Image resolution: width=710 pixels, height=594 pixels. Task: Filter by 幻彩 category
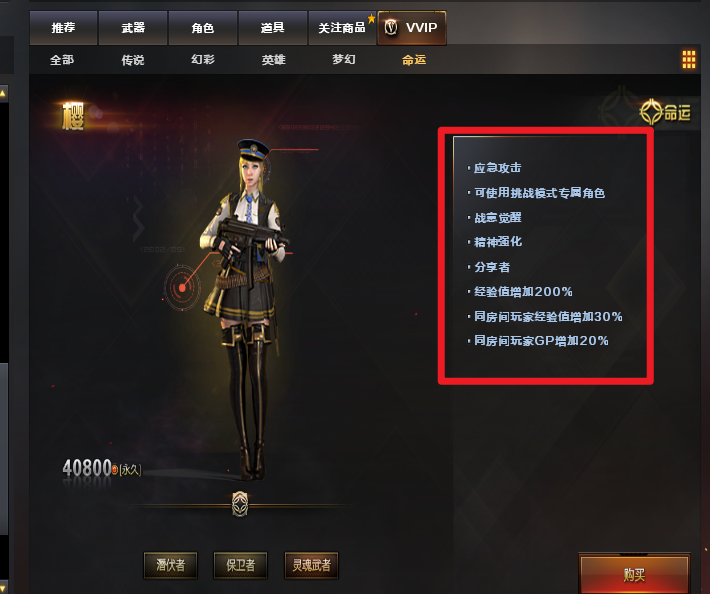tap(203, 59)
